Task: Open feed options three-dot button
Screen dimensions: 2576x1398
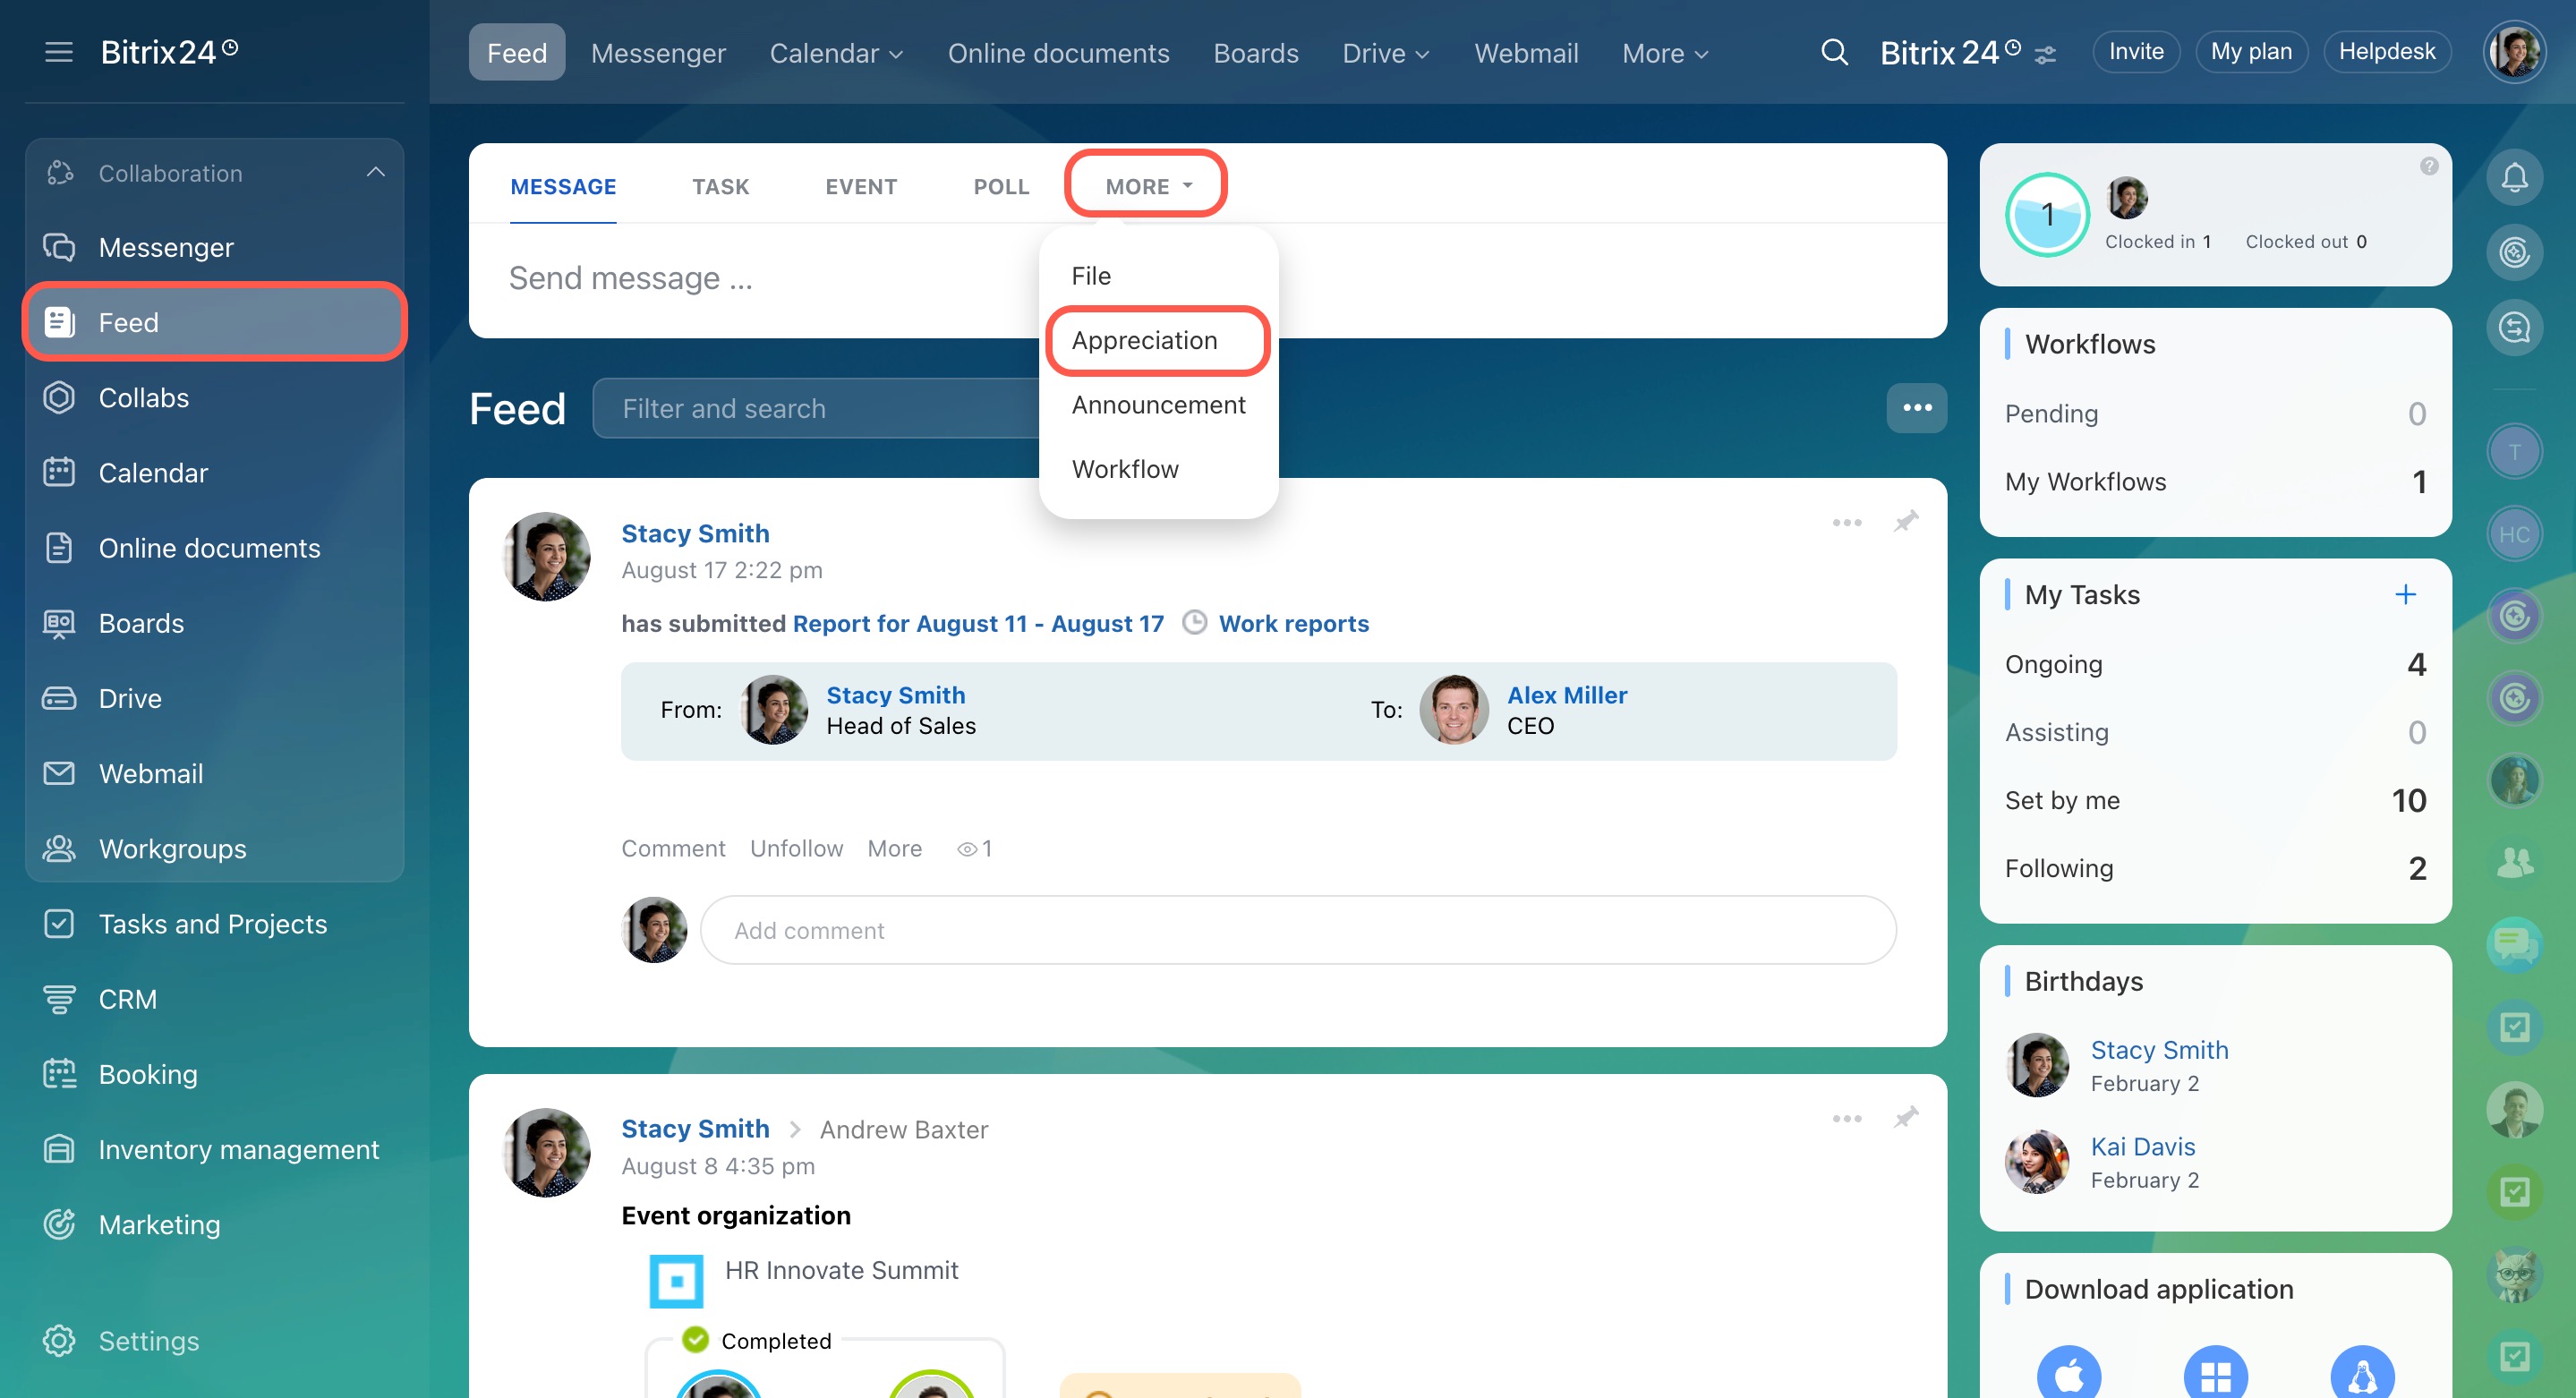Action: 1916,408
